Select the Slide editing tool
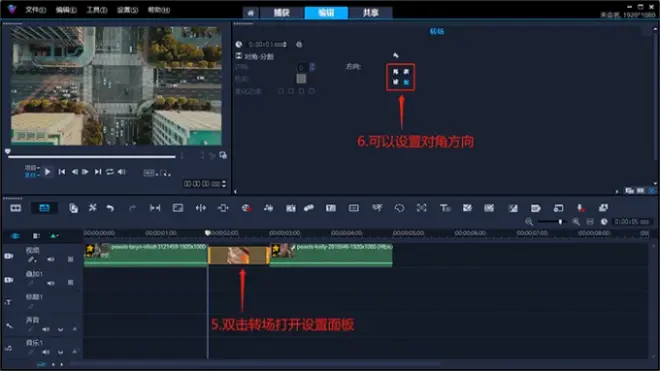Viewport: 660px width, 371px height. pyautogui.click(x=223, y=208)
